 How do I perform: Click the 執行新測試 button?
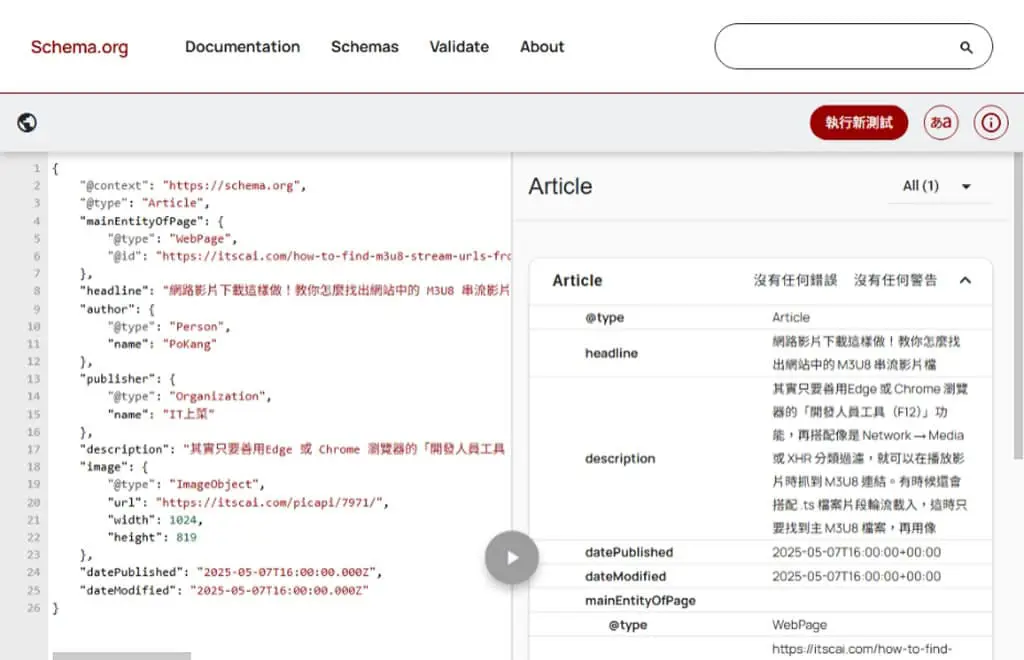point(859,123)
